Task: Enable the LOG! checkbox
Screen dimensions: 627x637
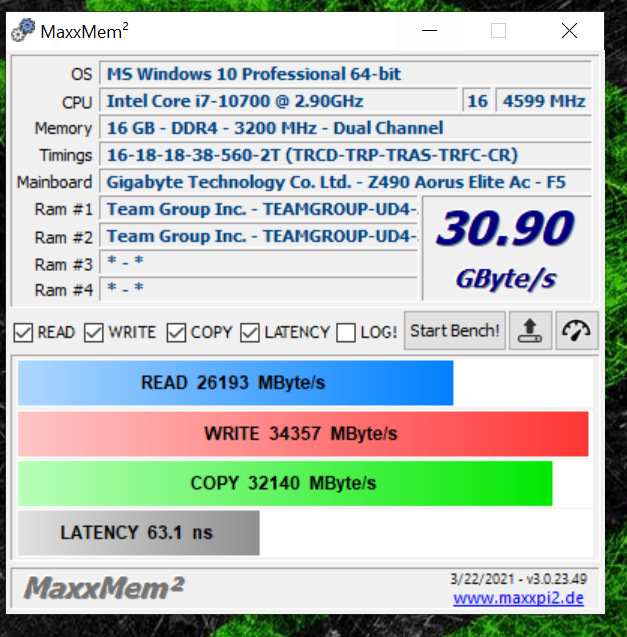Action: pyautogui.click(x=346, y=333)
